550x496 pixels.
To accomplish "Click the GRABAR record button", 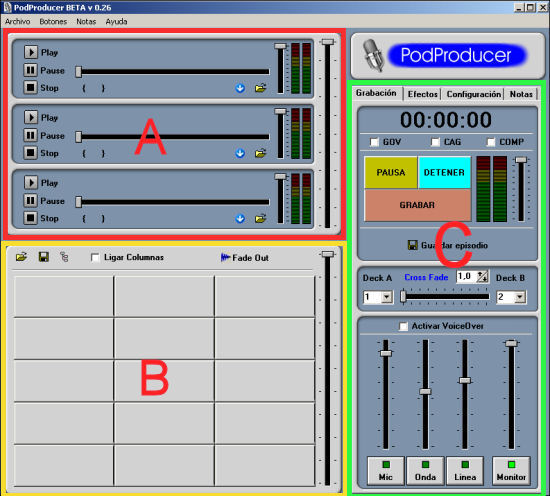I will [417, 205].
